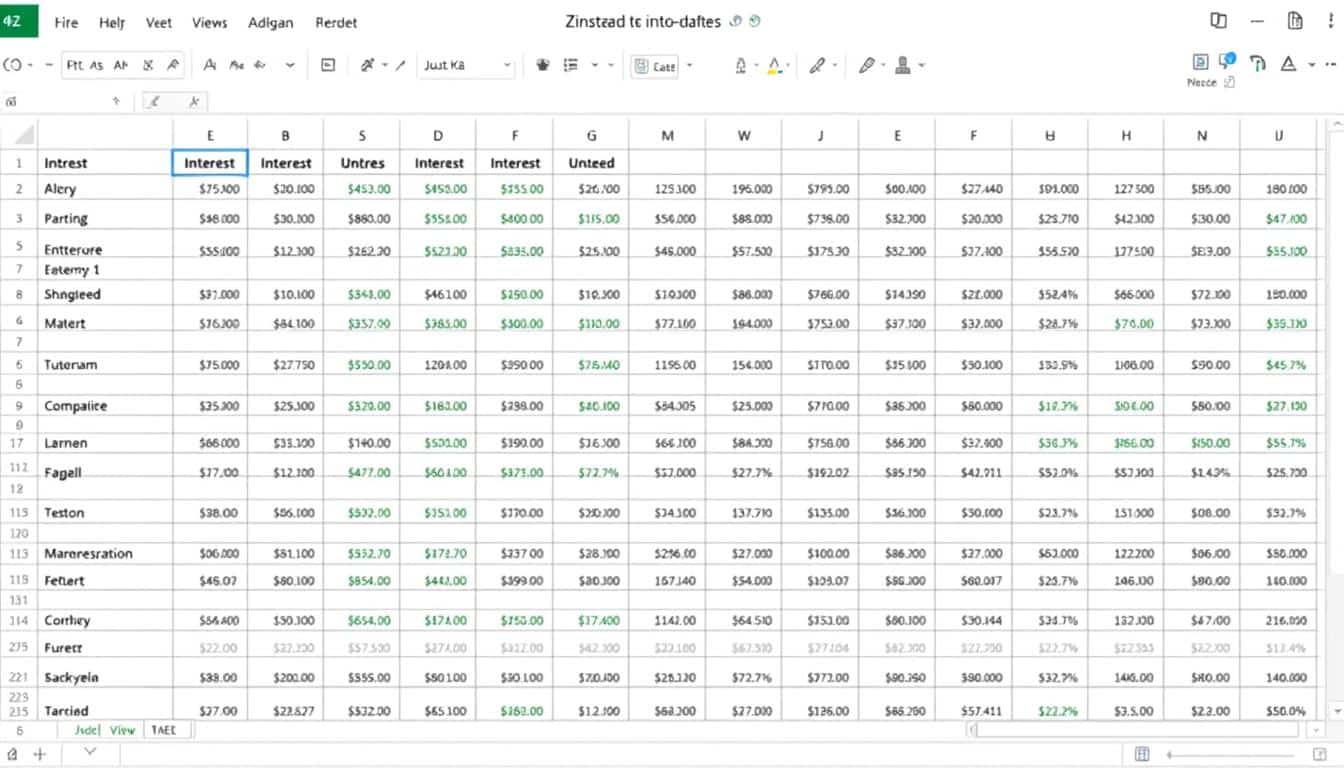Click the split window icon in title bar
The width and height of the screenshot is (1344, 768).
[1218, 21]
